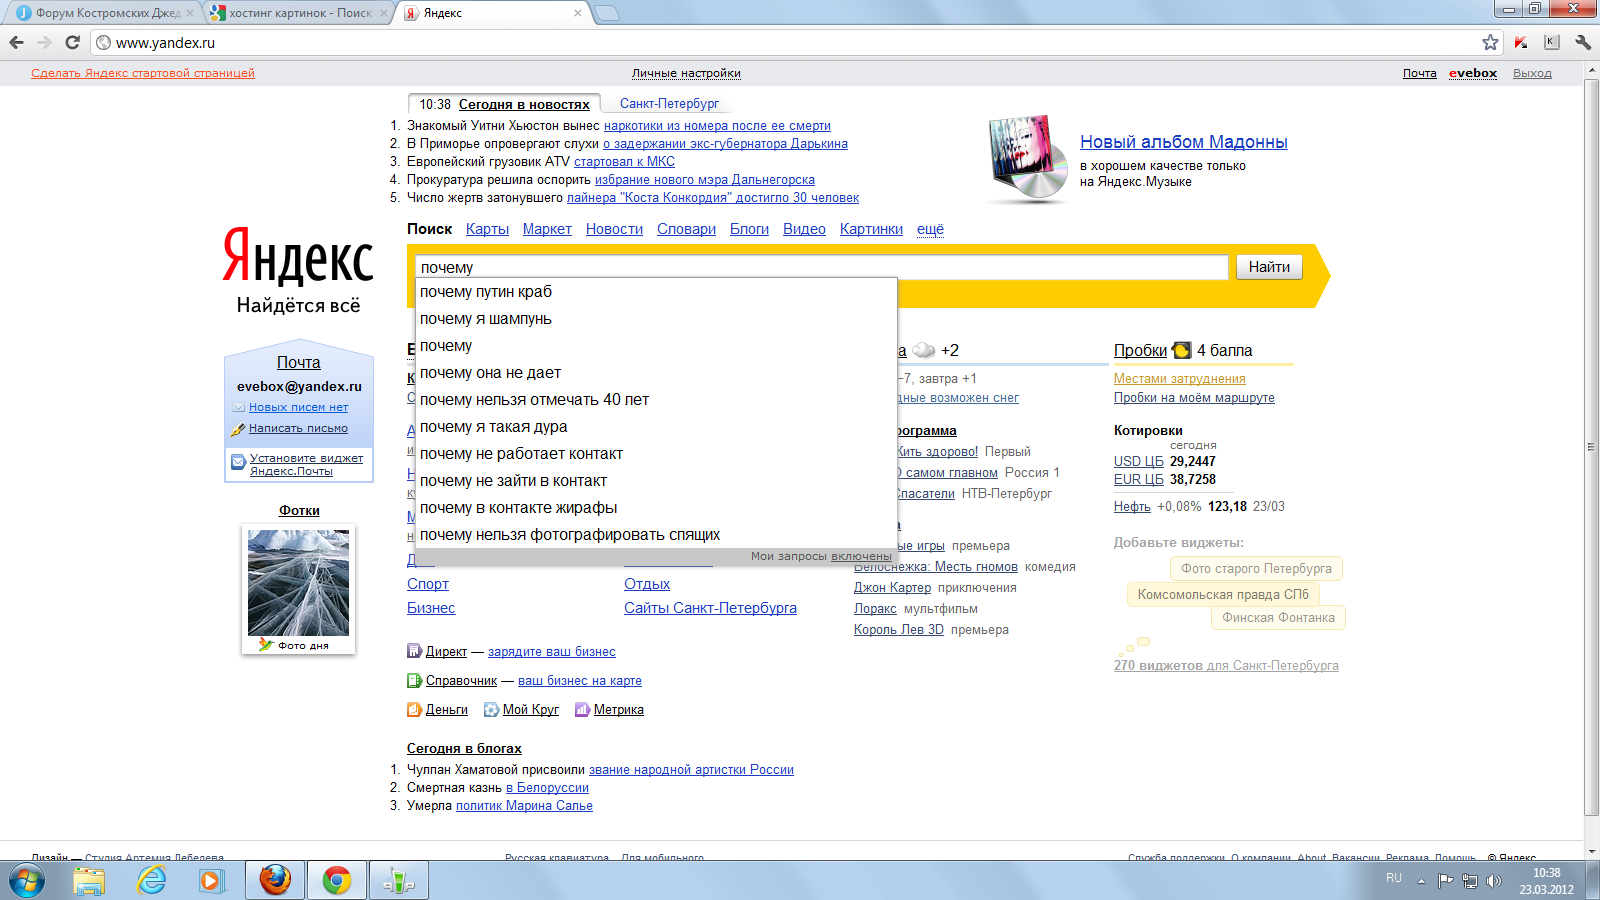Add Финская Фонтанка widget
Image resolution: width=1600 pixels, height=900 pixels.
[x=1278, y=617]
